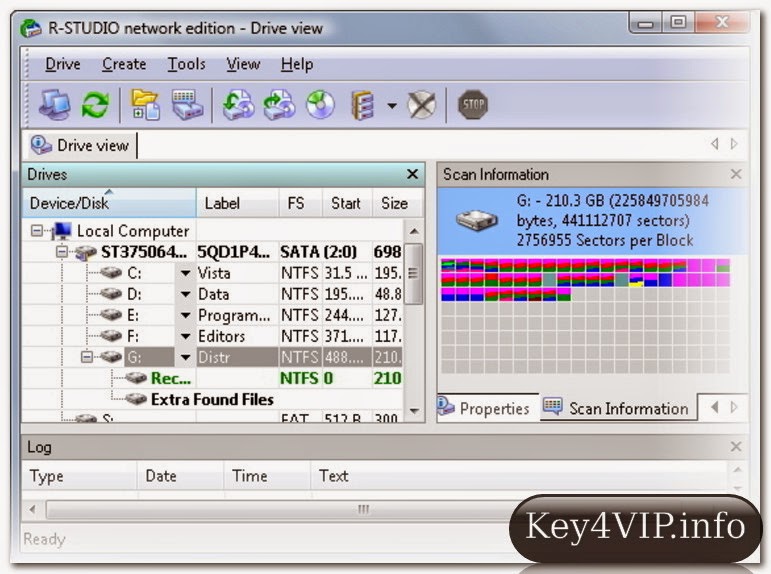Viewport: 771px width, 574px height.
Task: Select the G: Distr partition
Action: click(212, 358)
